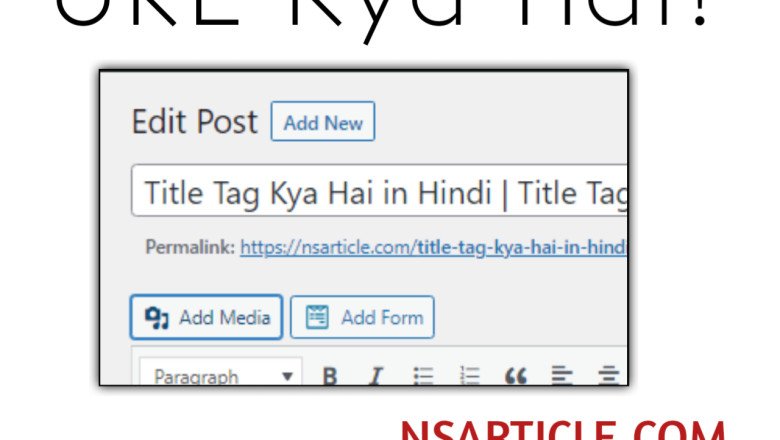Click the Add Media button label
The image size is (780, 440).
point(224,318)
